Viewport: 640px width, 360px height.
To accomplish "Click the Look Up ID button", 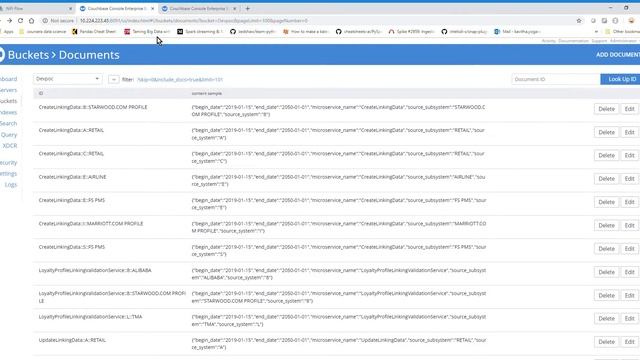I will pyautogui.click(x=621, y=79).
